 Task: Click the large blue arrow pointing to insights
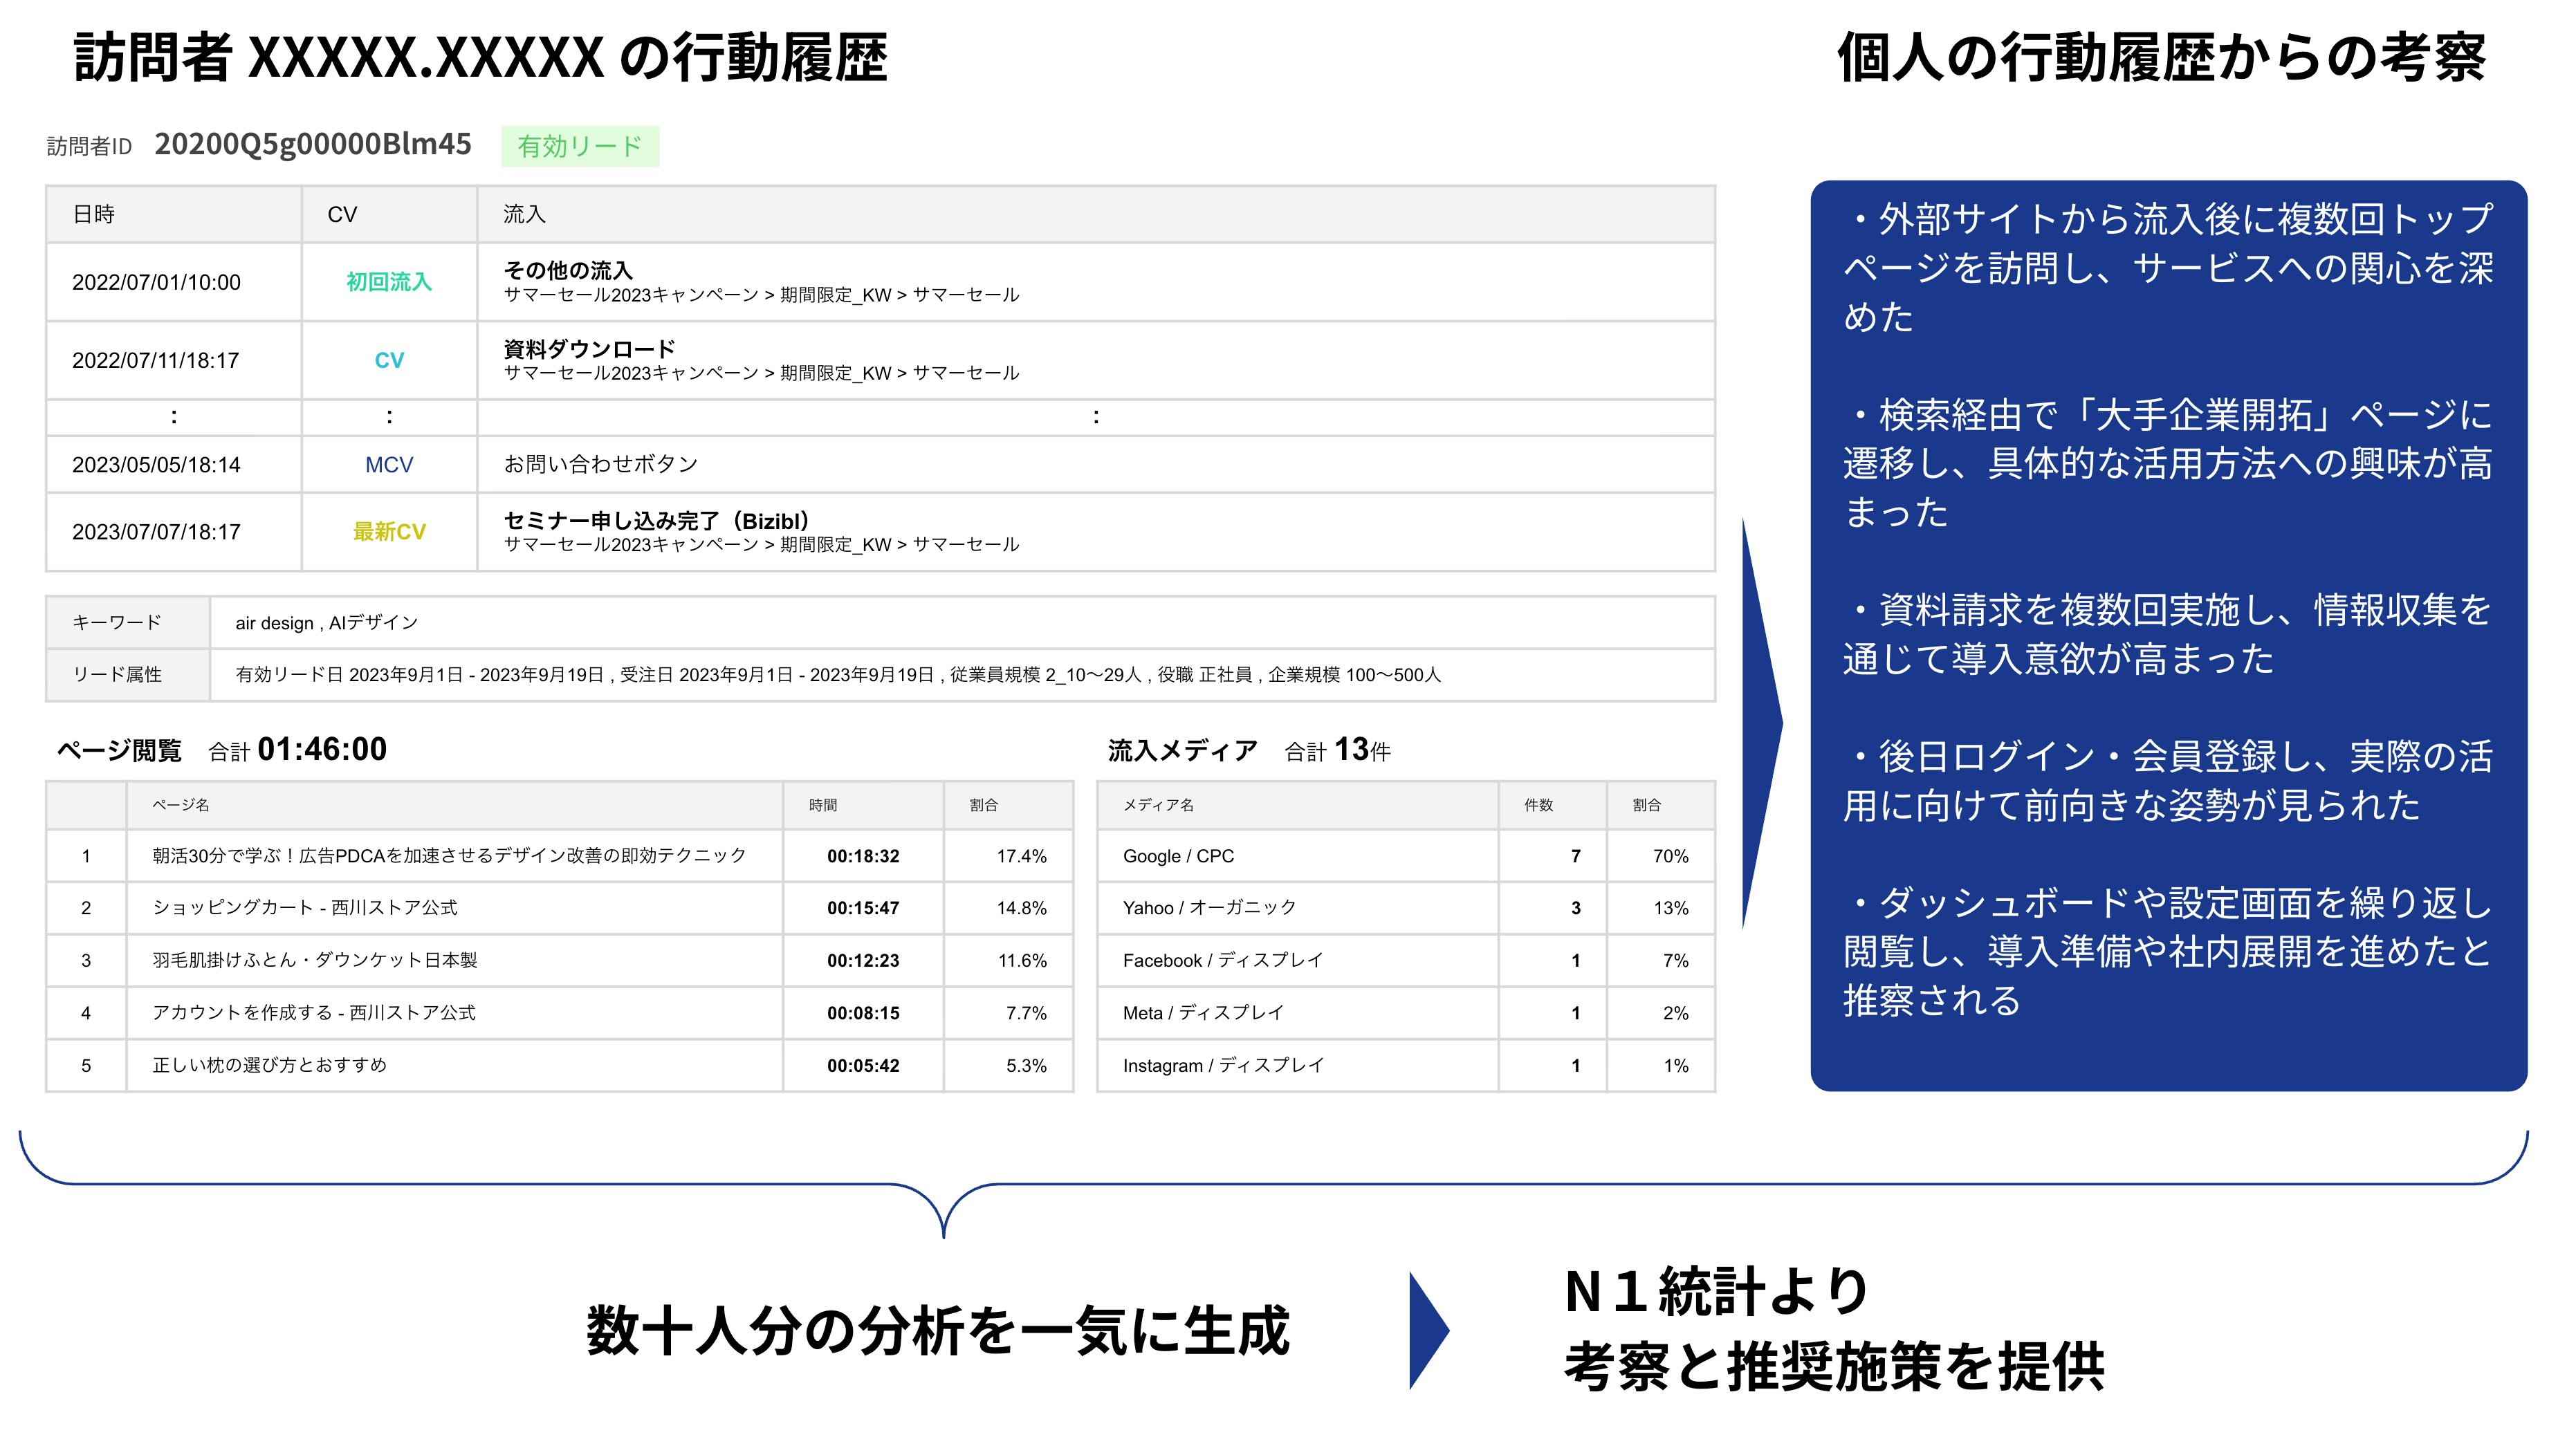pyautogui.click(x=1760, y=724)
